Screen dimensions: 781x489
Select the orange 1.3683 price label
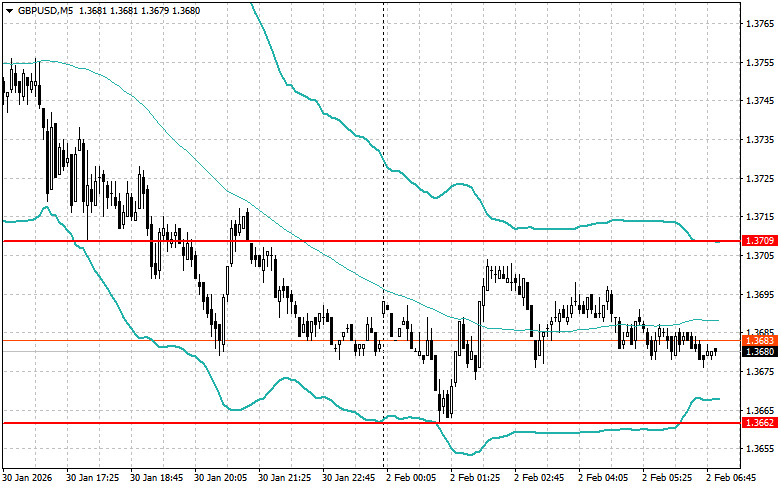coord(760,341)
